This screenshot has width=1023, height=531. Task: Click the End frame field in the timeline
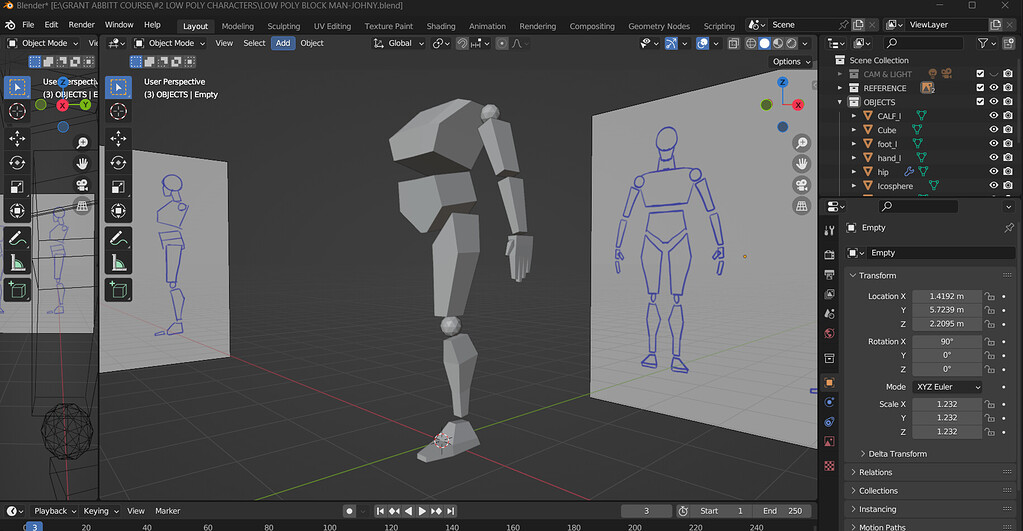pyautogui.click(x=781, y=511)
